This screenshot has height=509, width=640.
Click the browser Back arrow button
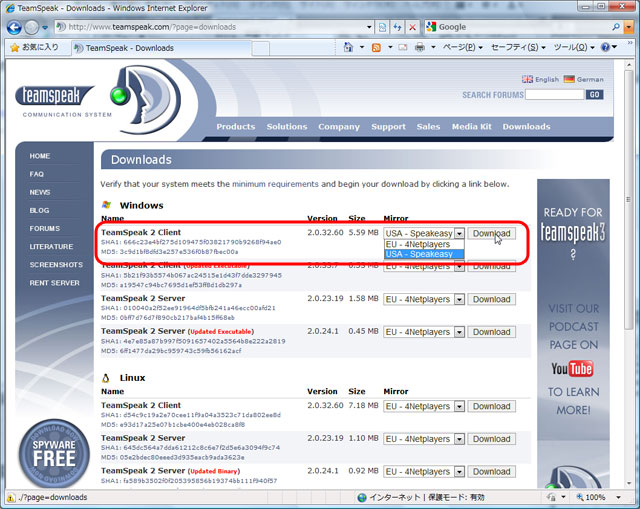click(x=14, y=27)
